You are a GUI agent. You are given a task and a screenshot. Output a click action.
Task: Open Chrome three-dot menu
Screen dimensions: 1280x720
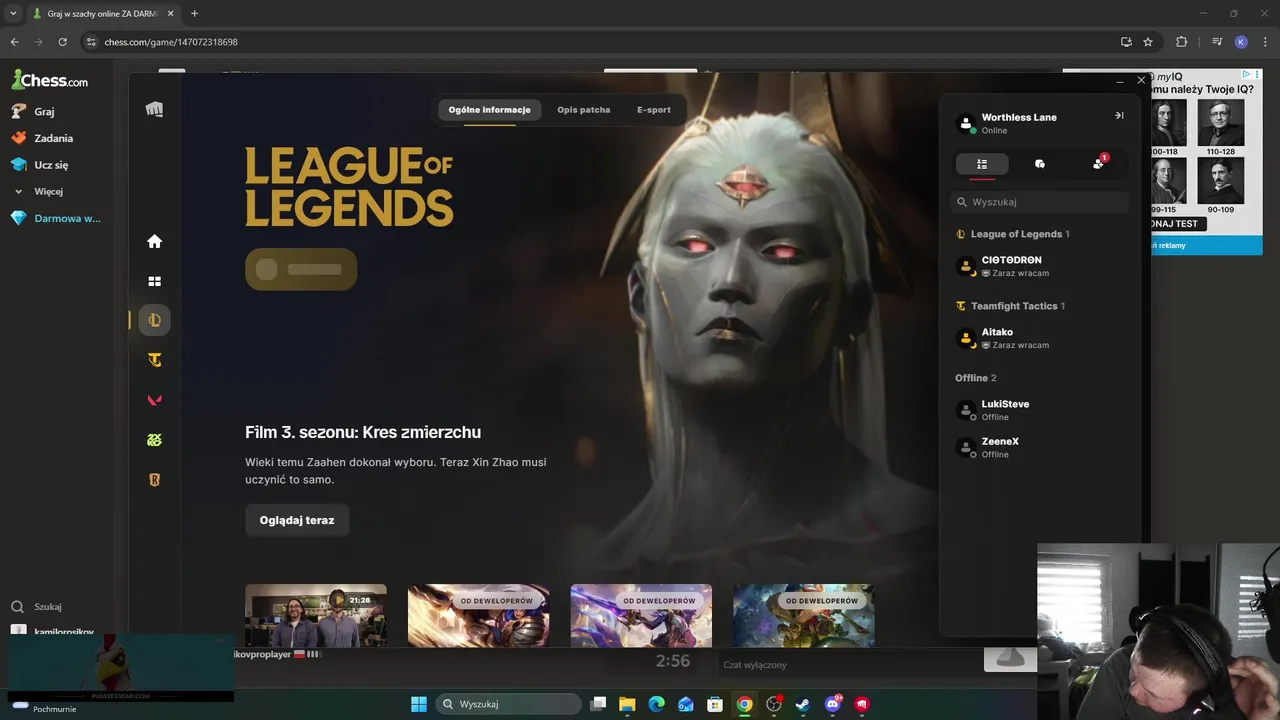1265,42
